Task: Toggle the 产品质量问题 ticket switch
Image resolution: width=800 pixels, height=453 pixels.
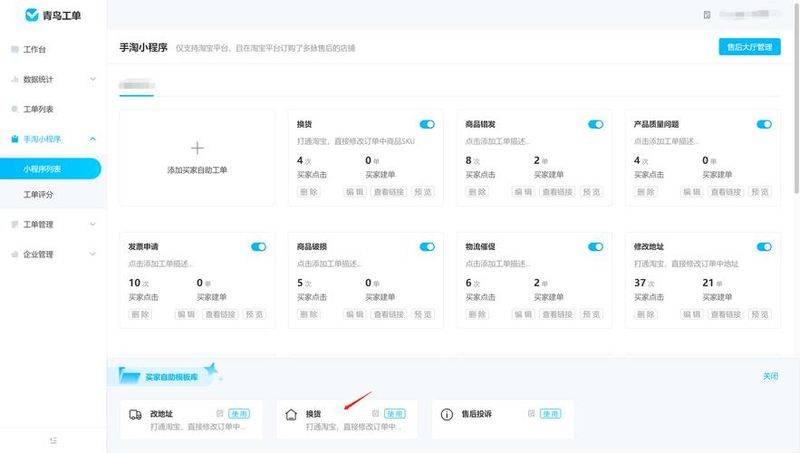Action: click(x=764, y=124)
